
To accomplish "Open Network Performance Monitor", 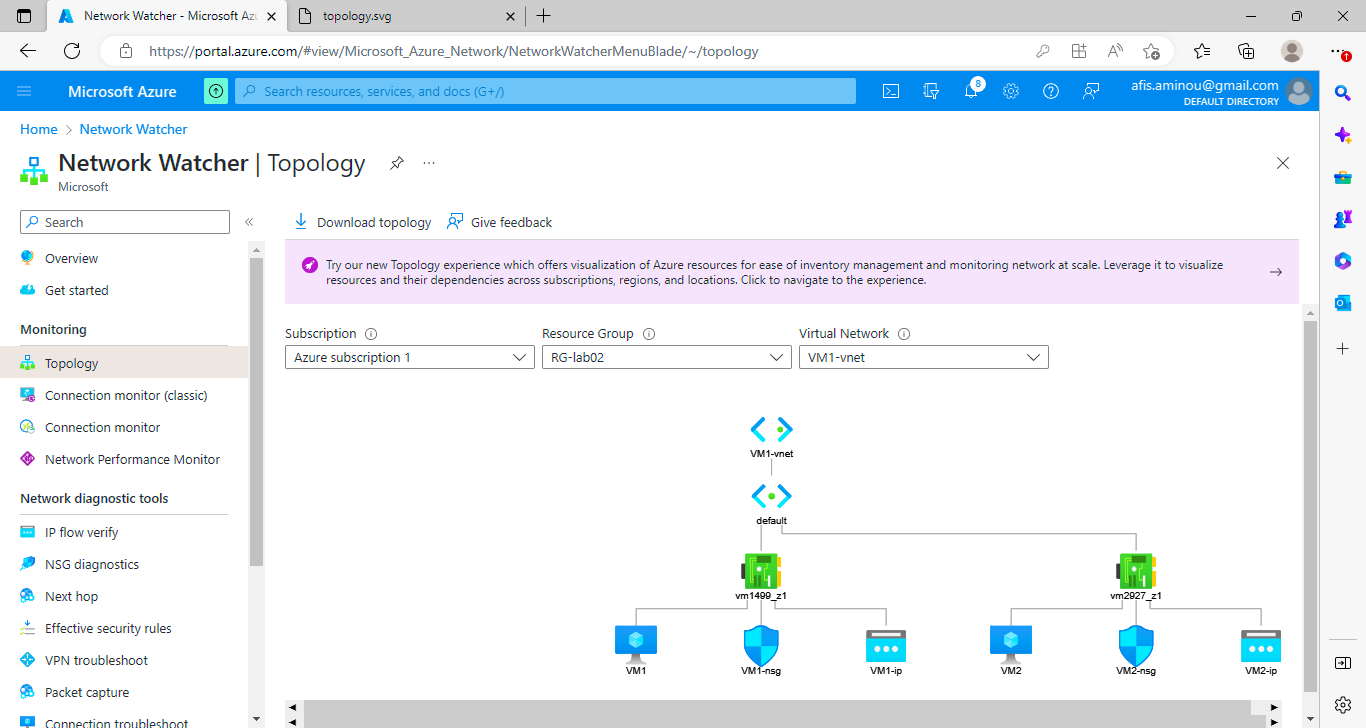I will tap(132, 459).
